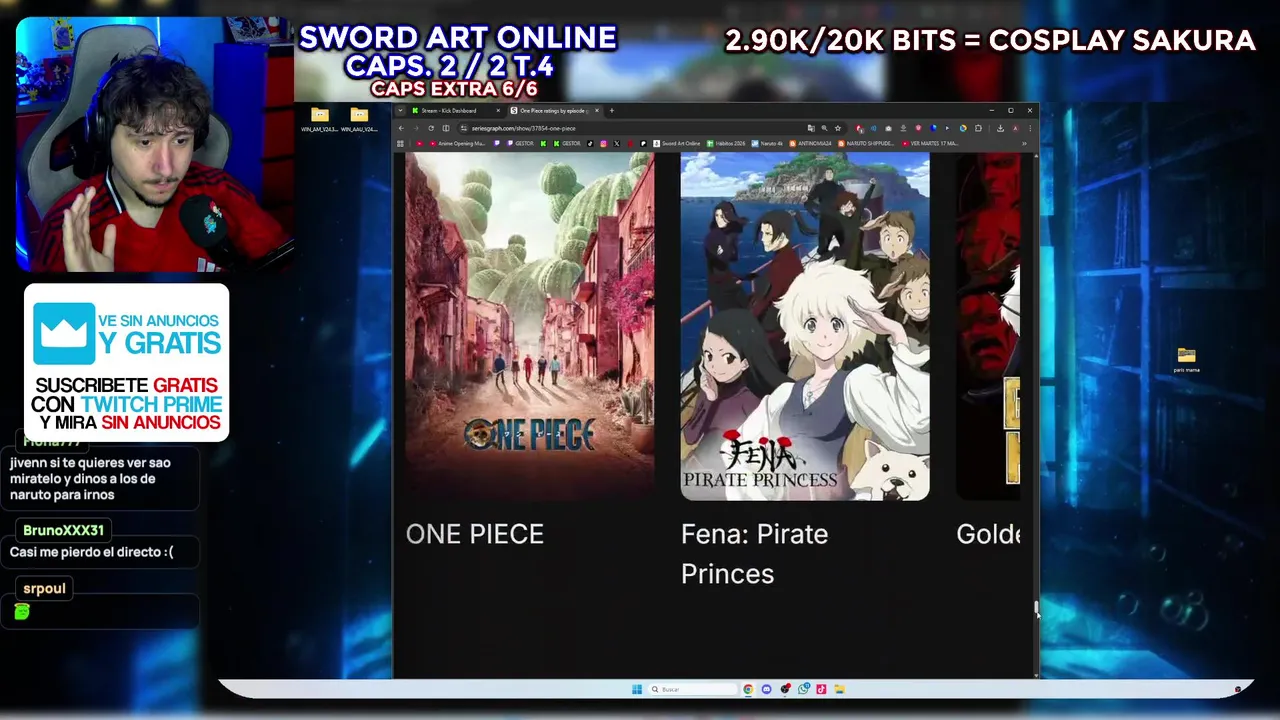This screenshot has height=720, width=1280.
Task: Show hidden bookmarks via the overflow chevron
Action: (1024, 143)
